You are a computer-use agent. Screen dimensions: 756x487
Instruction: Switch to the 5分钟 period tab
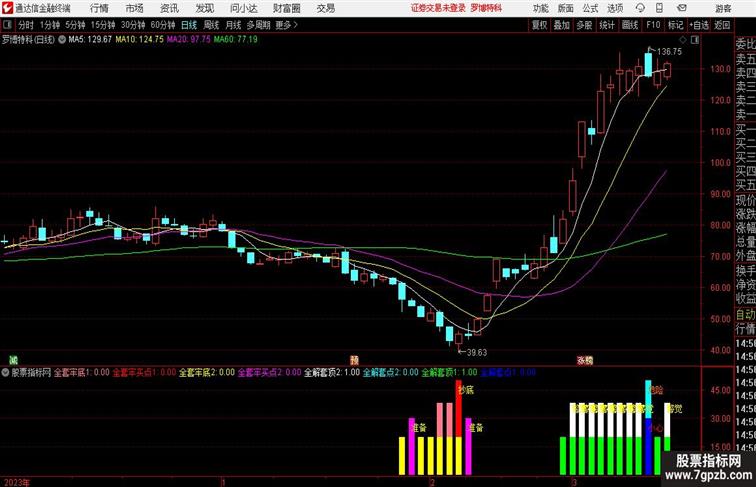click(75, 25)
